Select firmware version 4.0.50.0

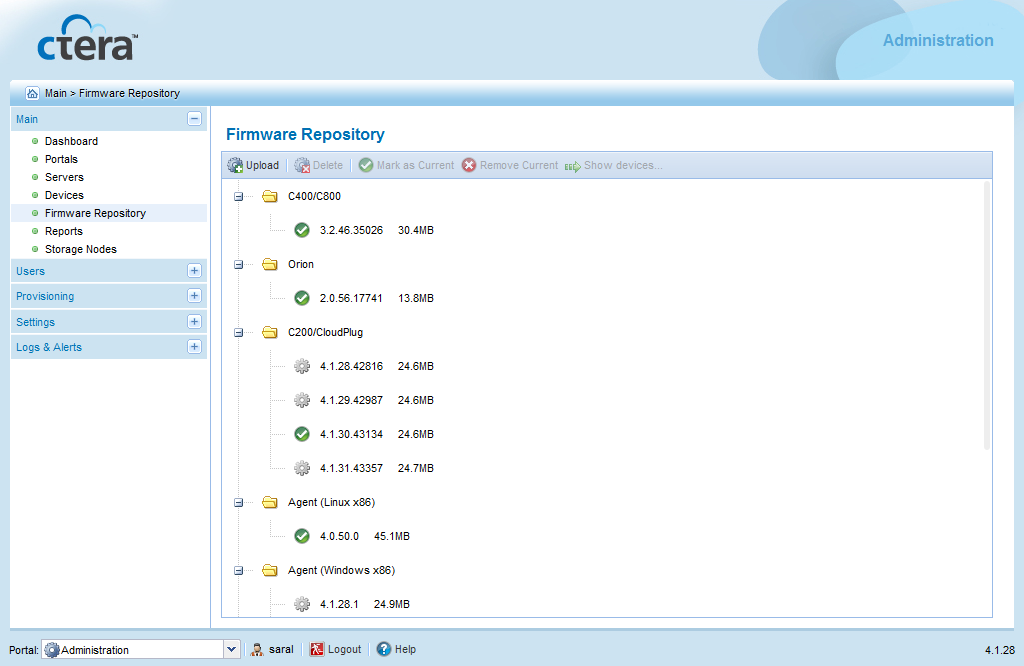(x=339, y=537)
